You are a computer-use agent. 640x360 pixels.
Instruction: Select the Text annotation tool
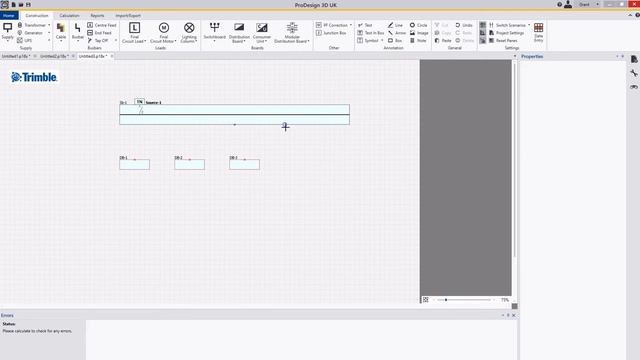(x=365, y=25)
